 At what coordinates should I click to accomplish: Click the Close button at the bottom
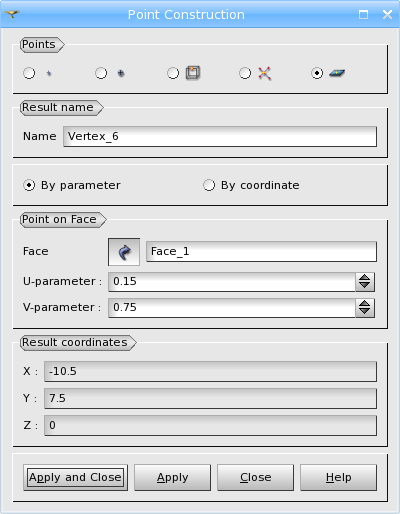(x=256, y=478)
